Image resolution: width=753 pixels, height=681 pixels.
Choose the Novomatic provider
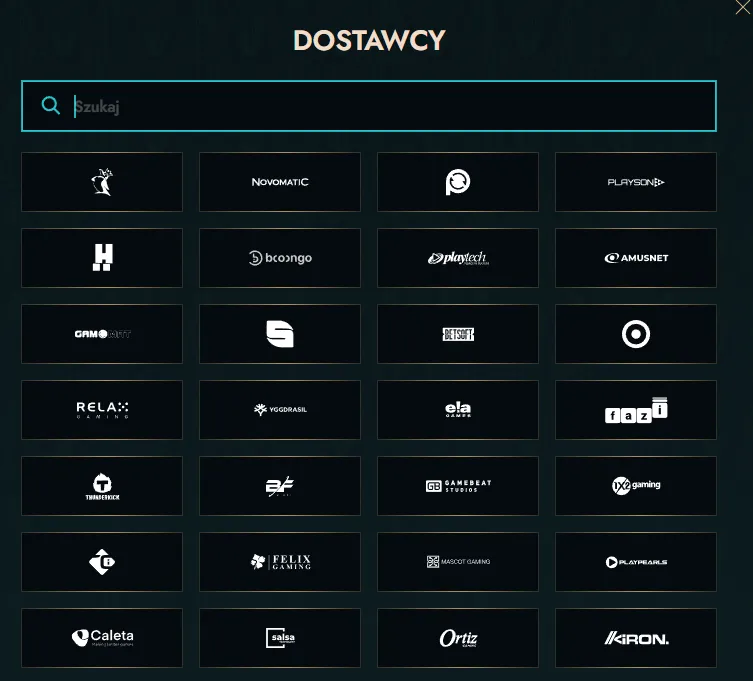(x=280, y=182)
